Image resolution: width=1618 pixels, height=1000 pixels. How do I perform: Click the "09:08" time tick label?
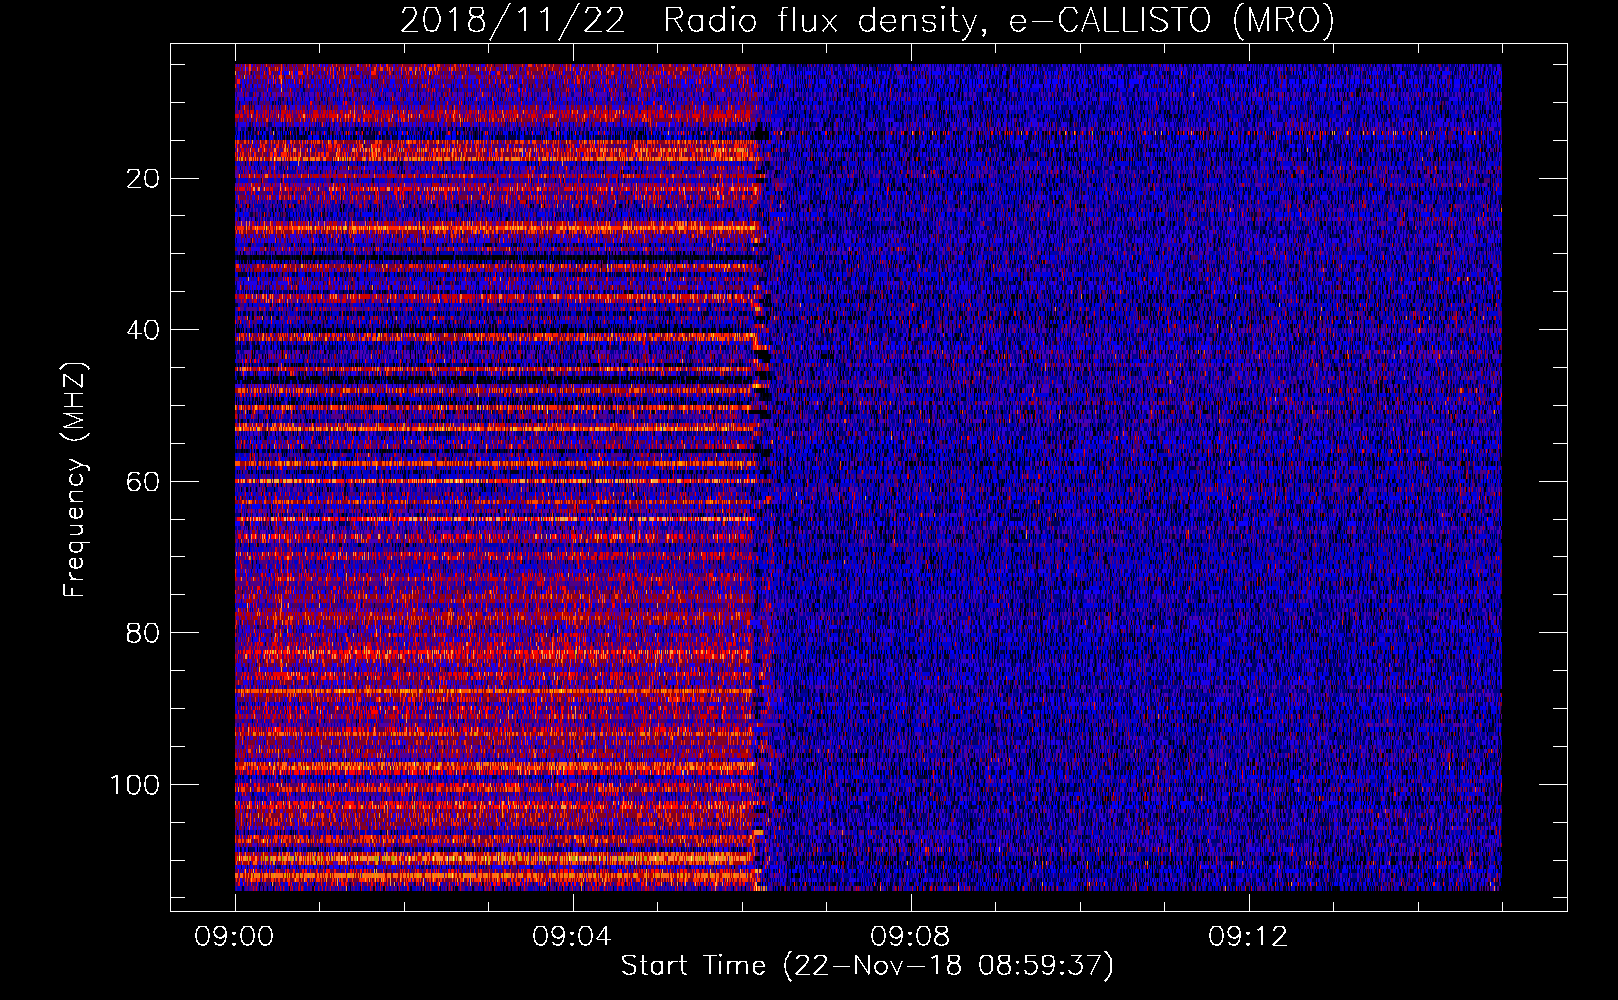click(x=910, y=937)
